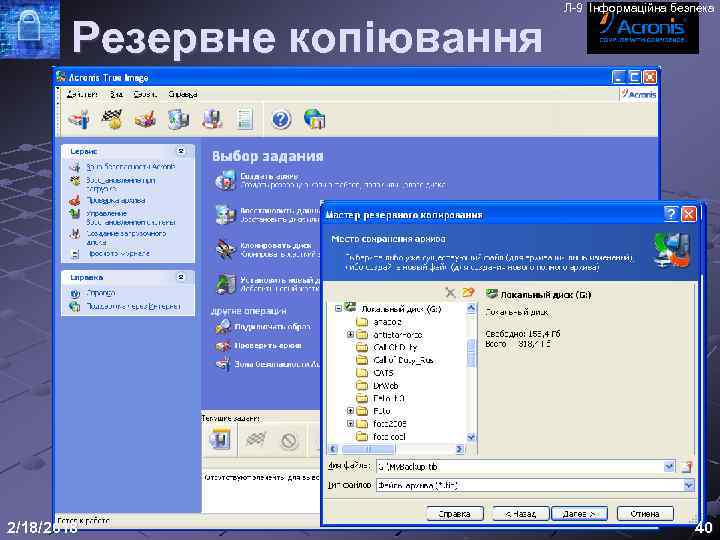Collapse the Сервис sidebar panel with its chevron
The width and height of the screenshot is (720, 540).
click(181, 151)
